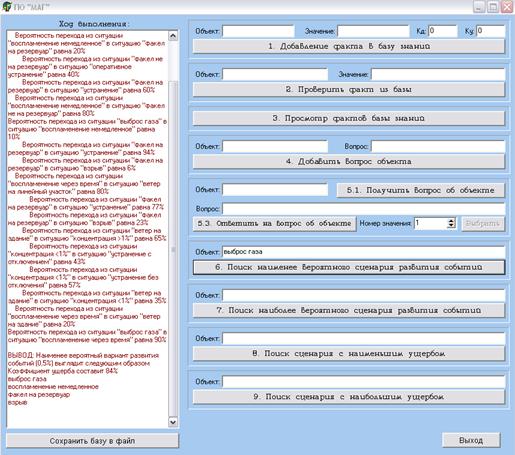
Task: Run 7 Поиск наиболее вероятного сценария
Action: [349, 310]
